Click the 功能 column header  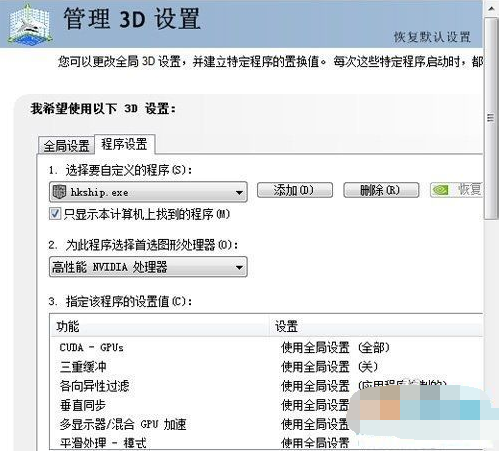click(159, 326)
